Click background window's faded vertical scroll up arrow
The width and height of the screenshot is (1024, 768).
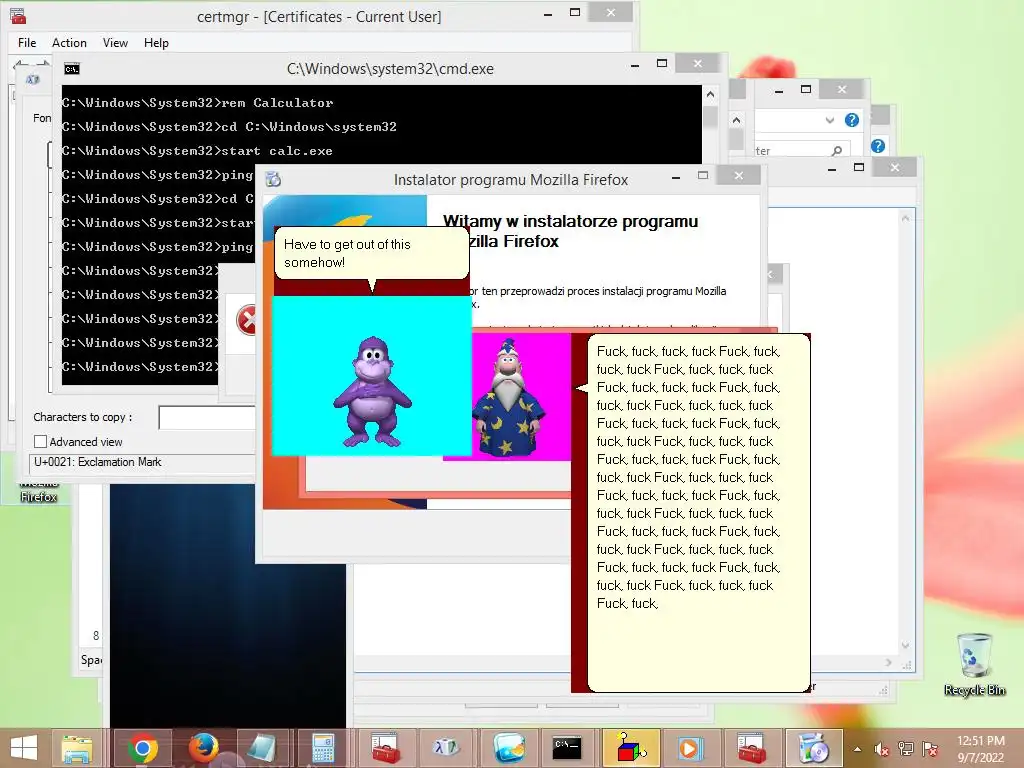[905, 218]
